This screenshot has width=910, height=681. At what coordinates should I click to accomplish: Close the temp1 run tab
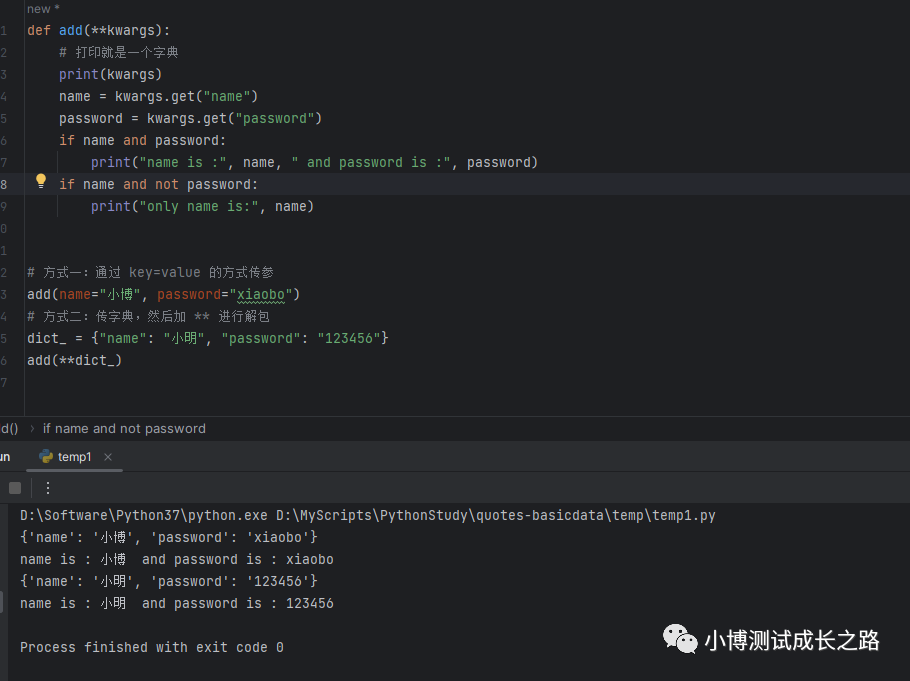110,457
